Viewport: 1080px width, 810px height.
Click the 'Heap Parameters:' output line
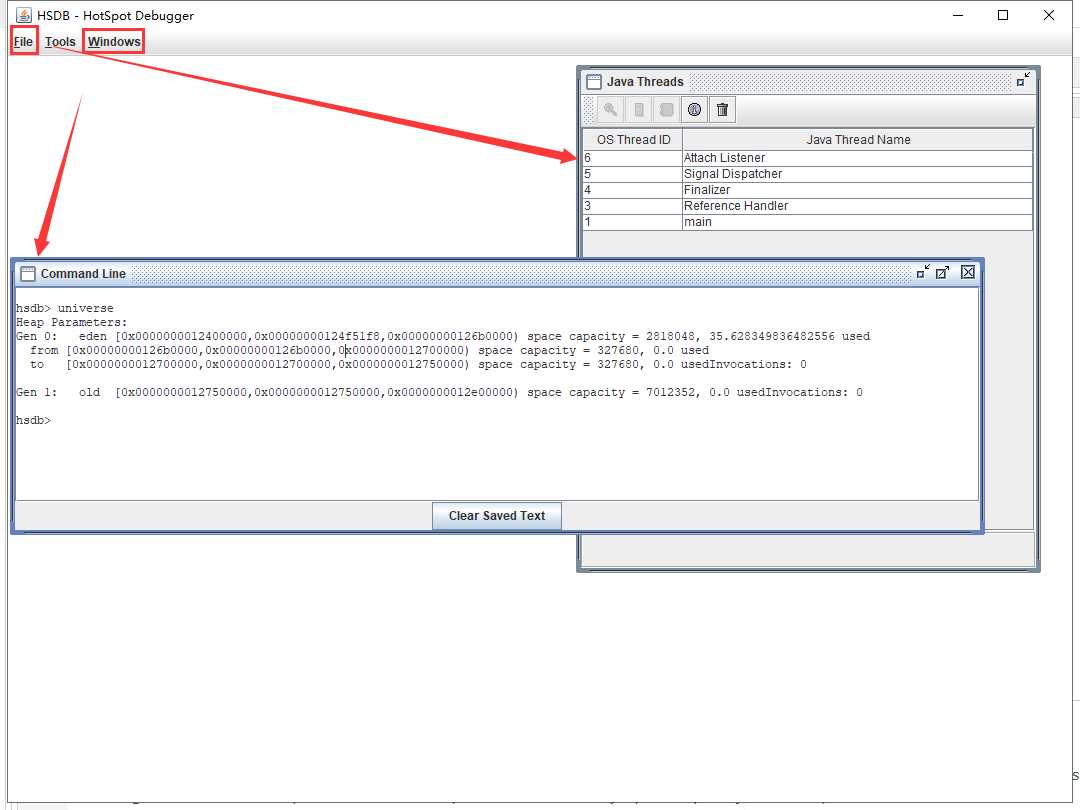[x=72, y=322]
